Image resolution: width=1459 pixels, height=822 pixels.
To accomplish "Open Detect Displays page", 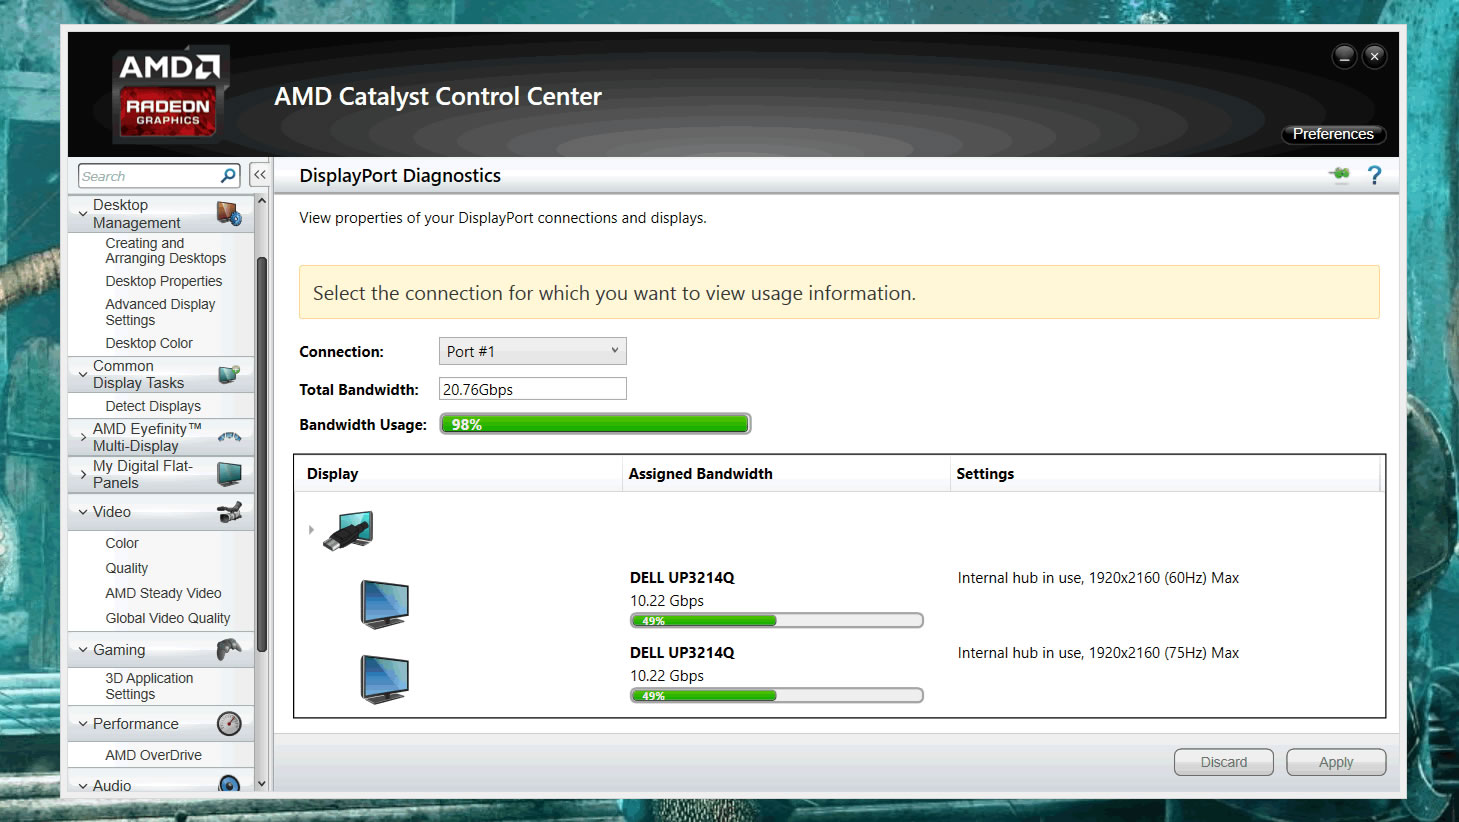I will pos(153,406).
